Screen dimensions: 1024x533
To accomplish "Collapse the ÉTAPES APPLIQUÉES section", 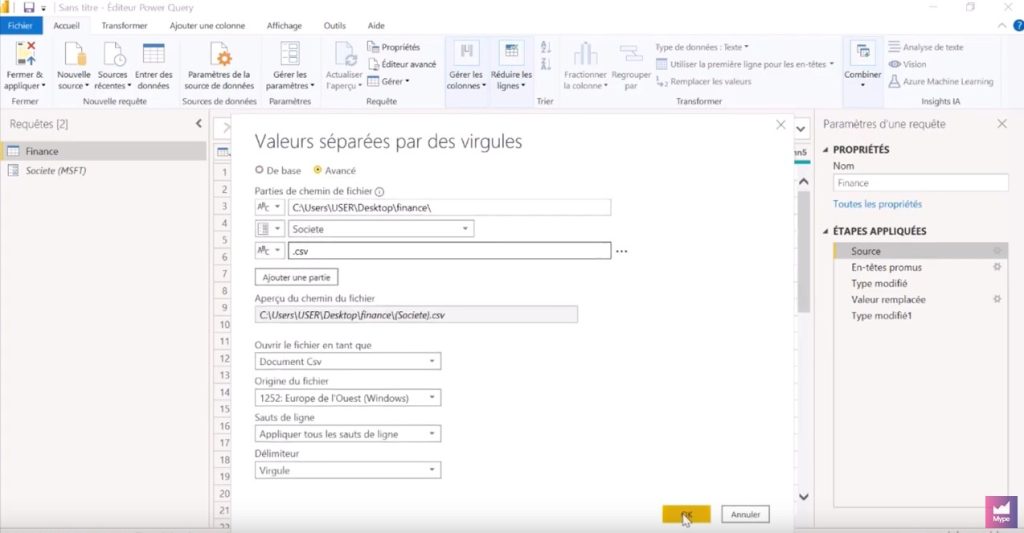I will pyautogui.click(x=825, y=231).
